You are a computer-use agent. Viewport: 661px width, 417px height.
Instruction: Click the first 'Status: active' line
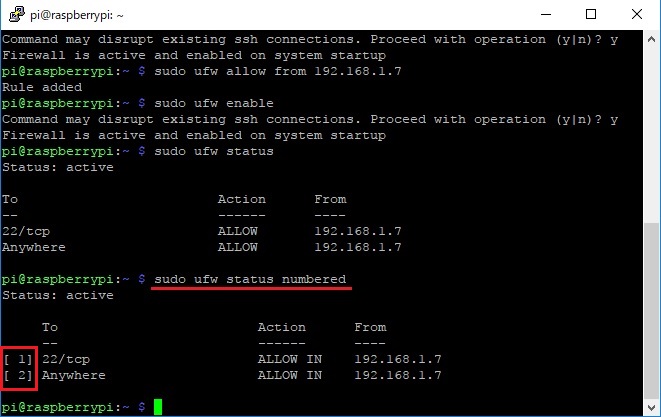[x=58, y=167]
